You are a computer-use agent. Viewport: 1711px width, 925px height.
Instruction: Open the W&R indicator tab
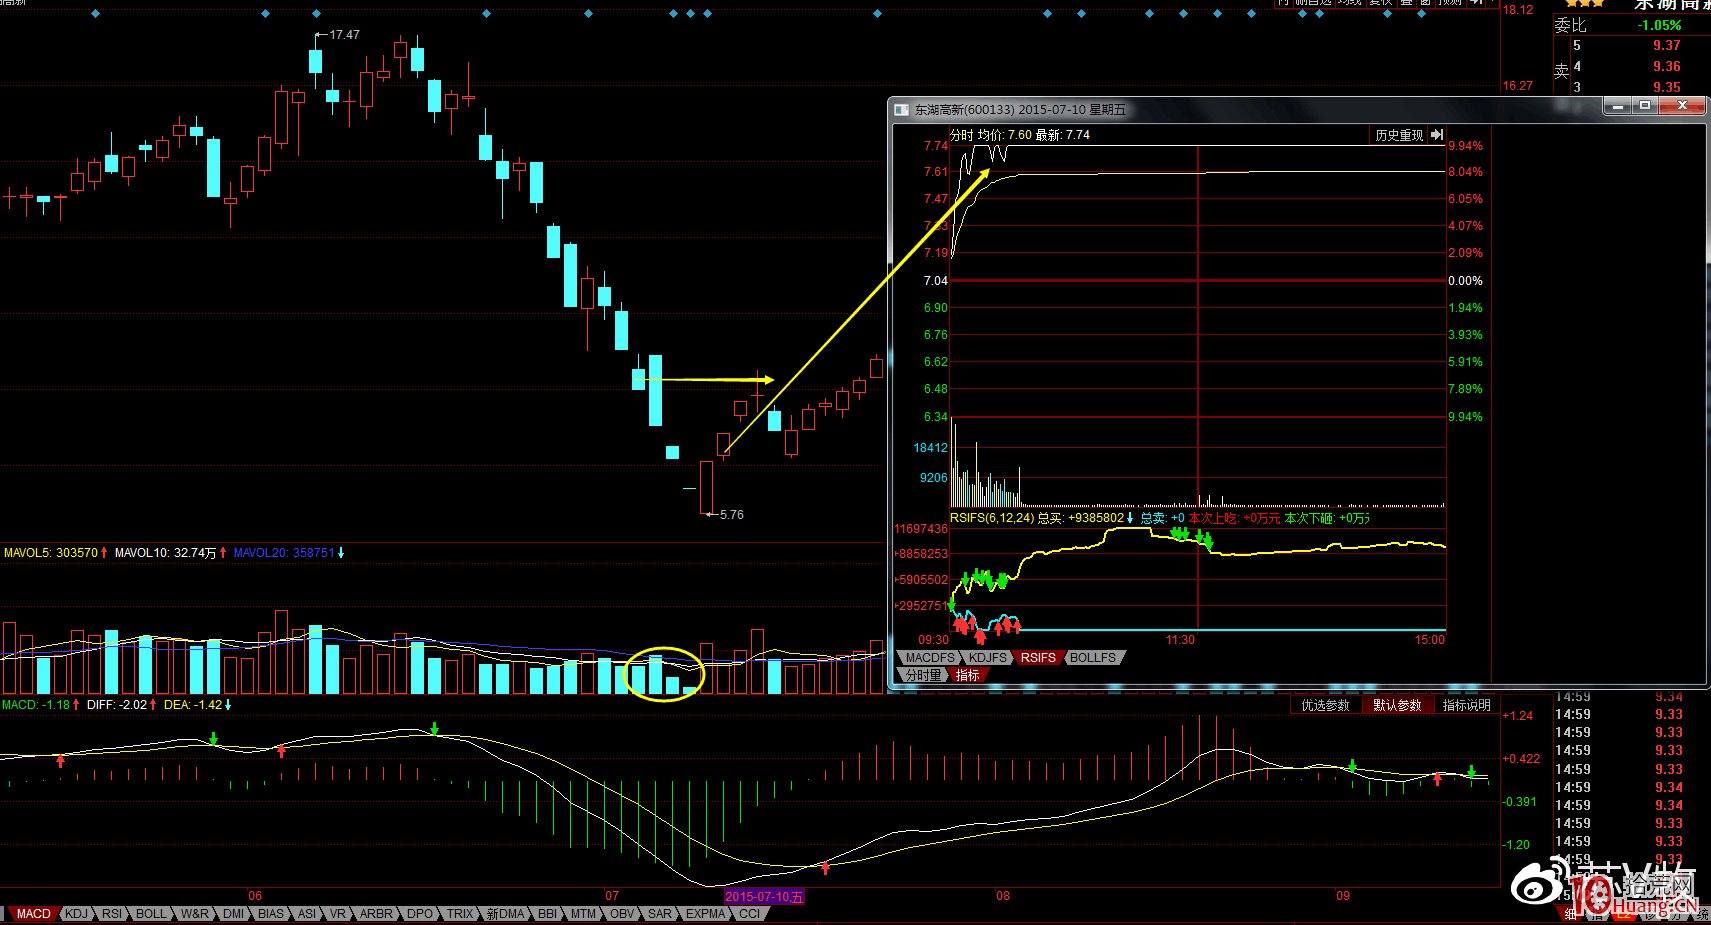point(195,914)
